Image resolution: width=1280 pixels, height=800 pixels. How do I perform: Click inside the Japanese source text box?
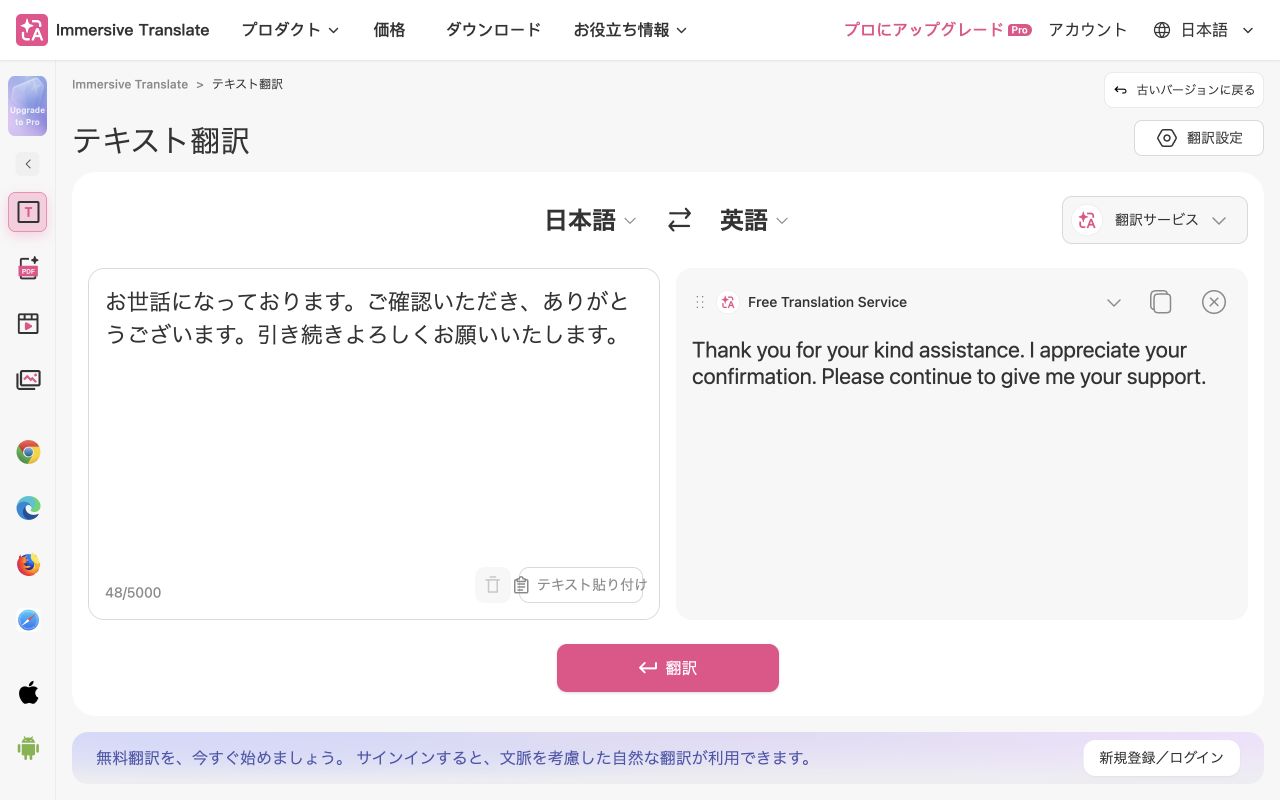click(374, 444)
